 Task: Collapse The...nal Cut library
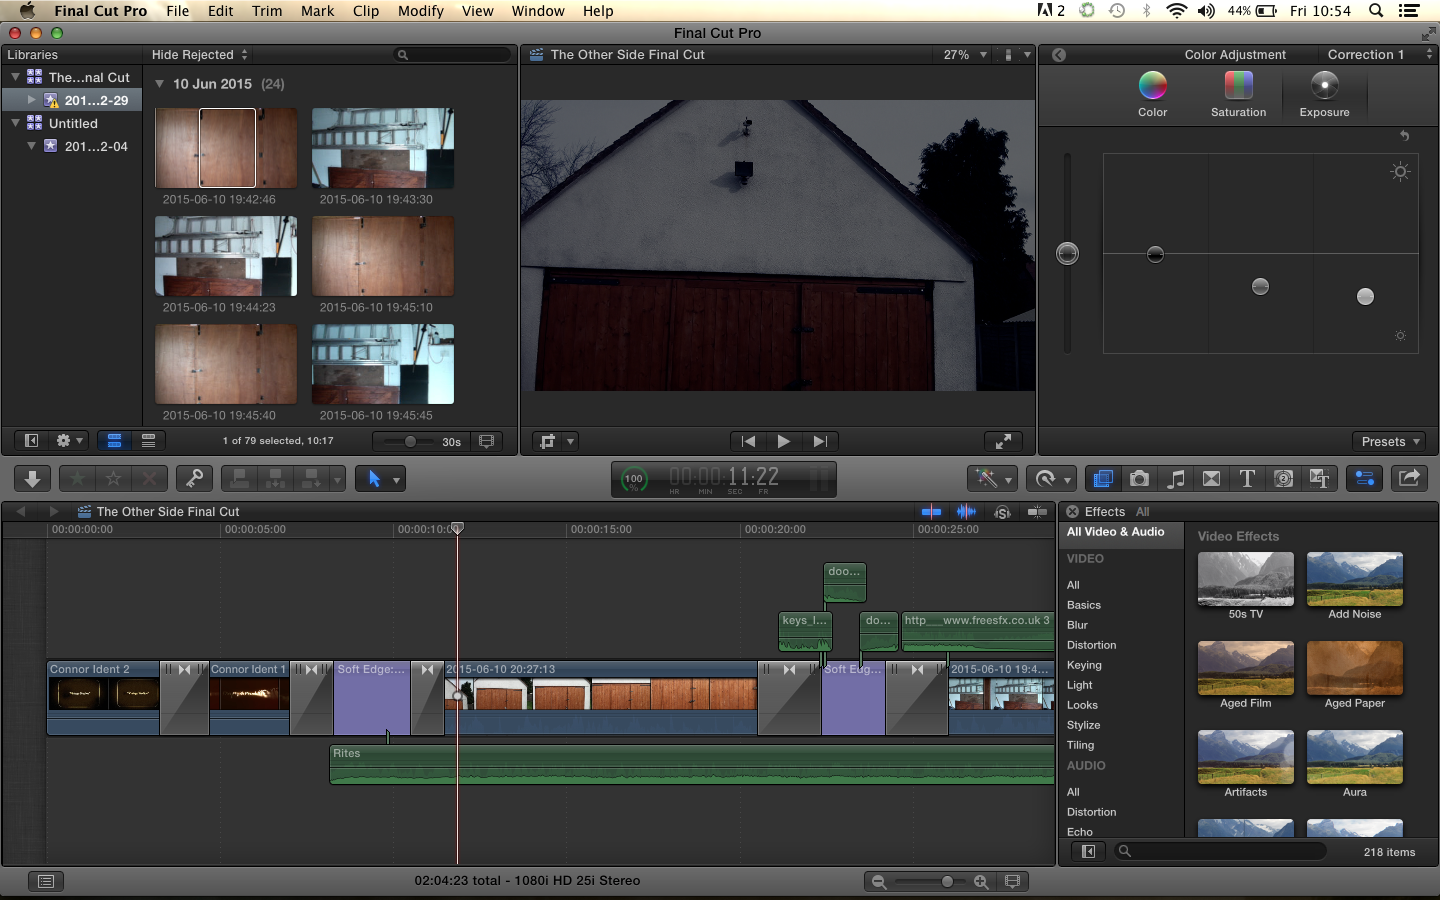click(x=15, y=77)
